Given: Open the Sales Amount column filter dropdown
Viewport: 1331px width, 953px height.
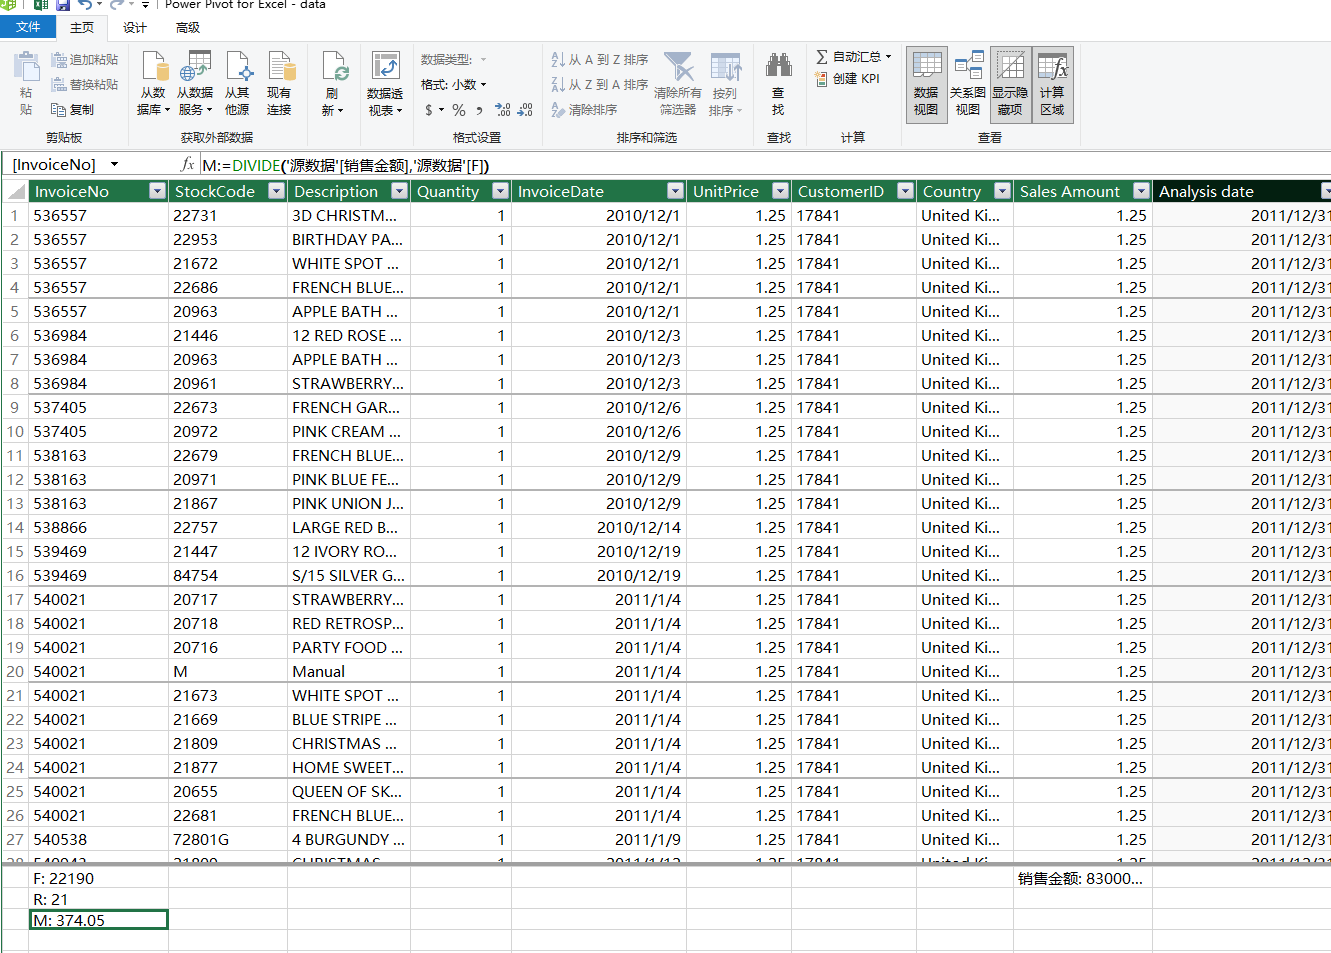Looking at the screenshot, I should 1141,191.
